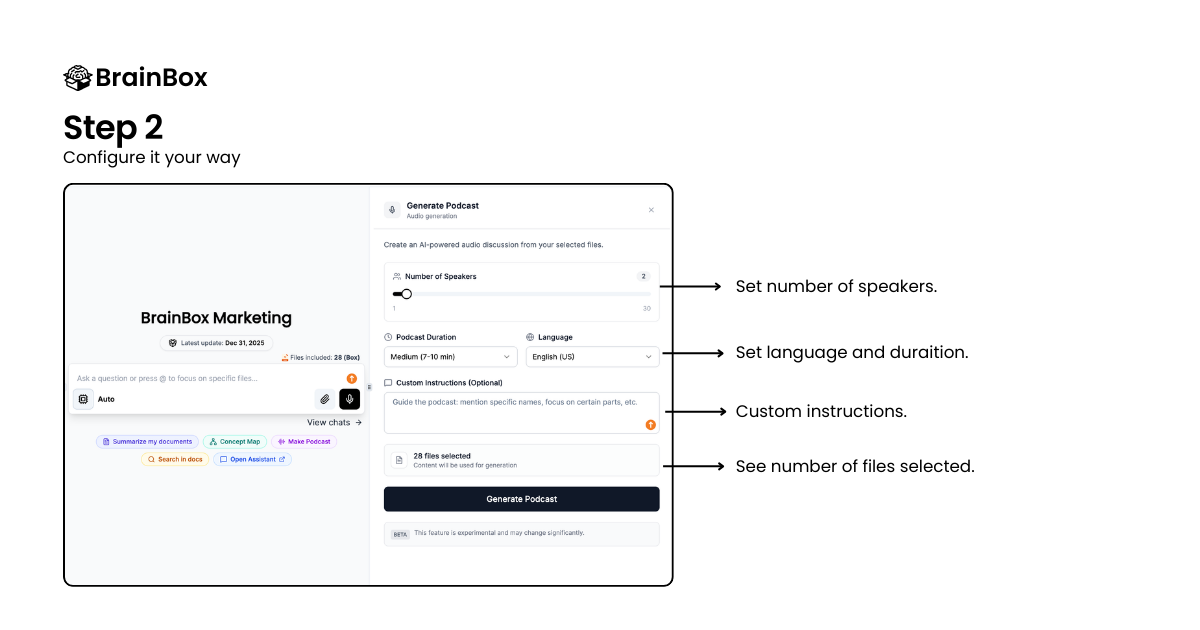Image resolution: width=1200 pixels, height=630 pixels.
Task: Click the BrainBox brain logo
Action: [78, 77]
